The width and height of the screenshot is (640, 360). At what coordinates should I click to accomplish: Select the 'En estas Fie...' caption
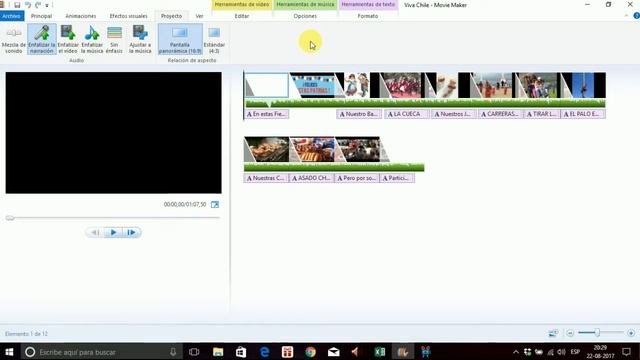pyautogui.click(x=267, y=114)
